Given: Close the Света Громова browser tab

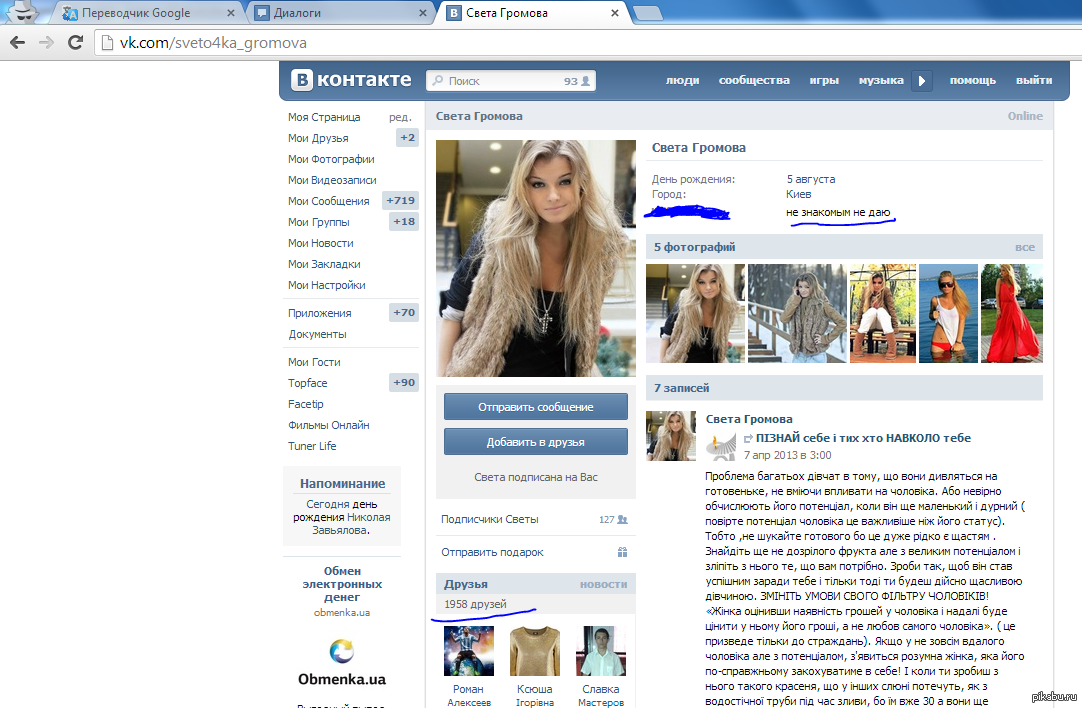Looking at the screenshot, I should [615, 13].
